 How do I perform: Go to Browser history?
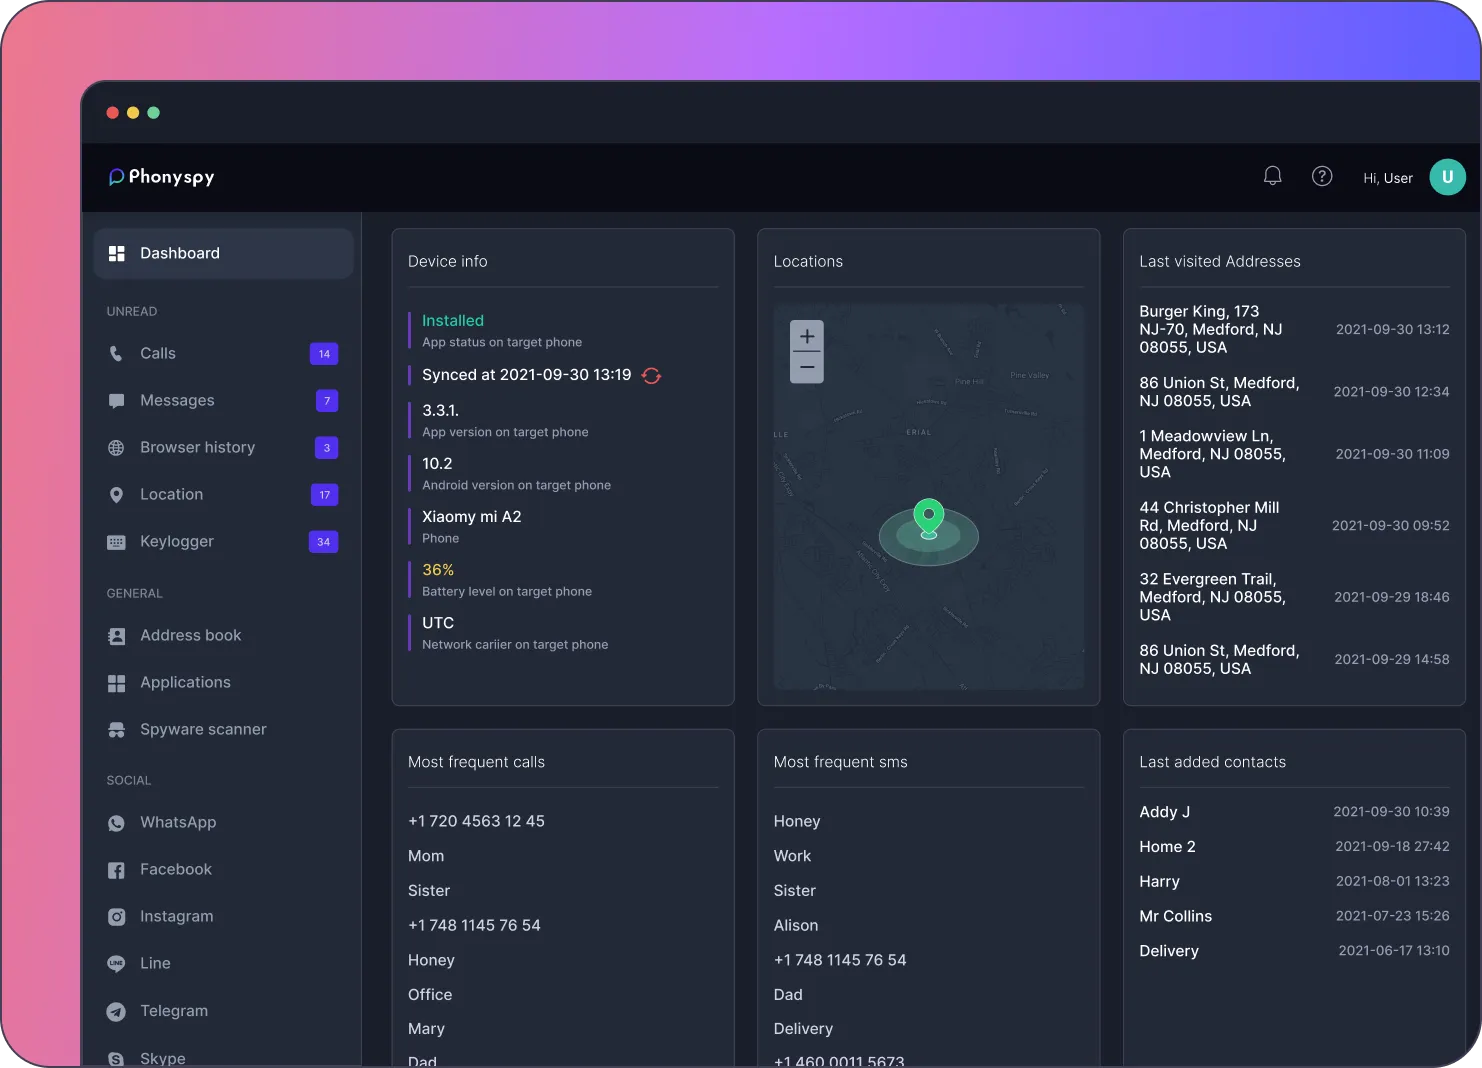coord(197,448)
